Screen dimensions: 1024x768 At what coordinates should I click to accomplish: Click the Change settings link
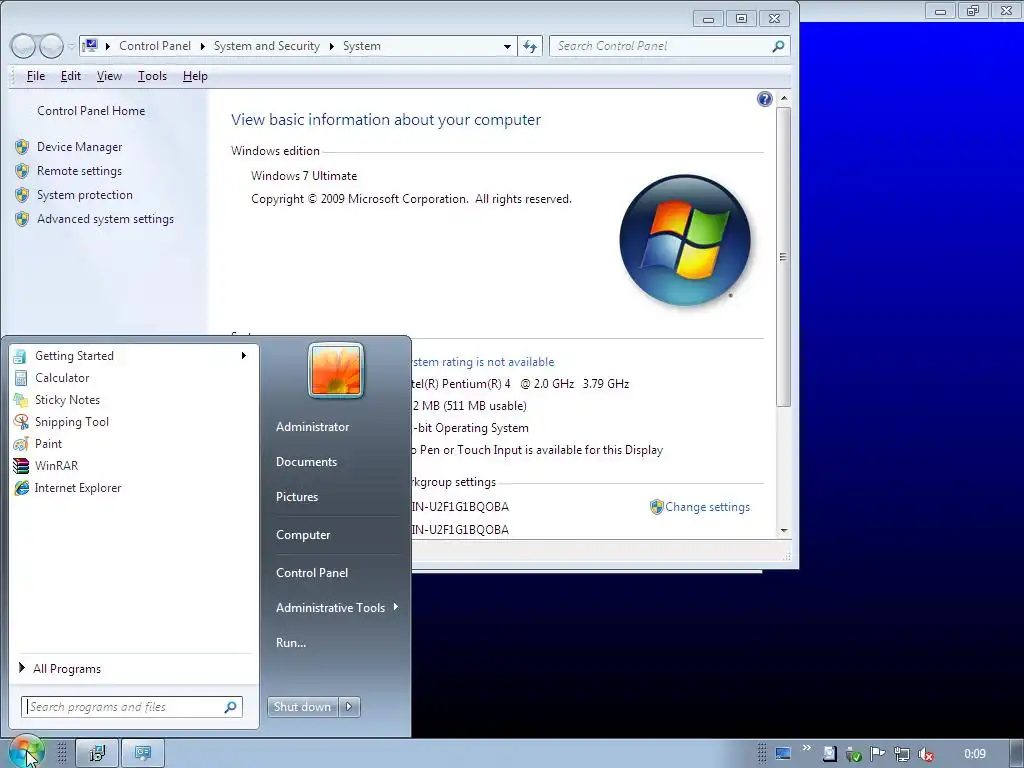coord(707,507)
